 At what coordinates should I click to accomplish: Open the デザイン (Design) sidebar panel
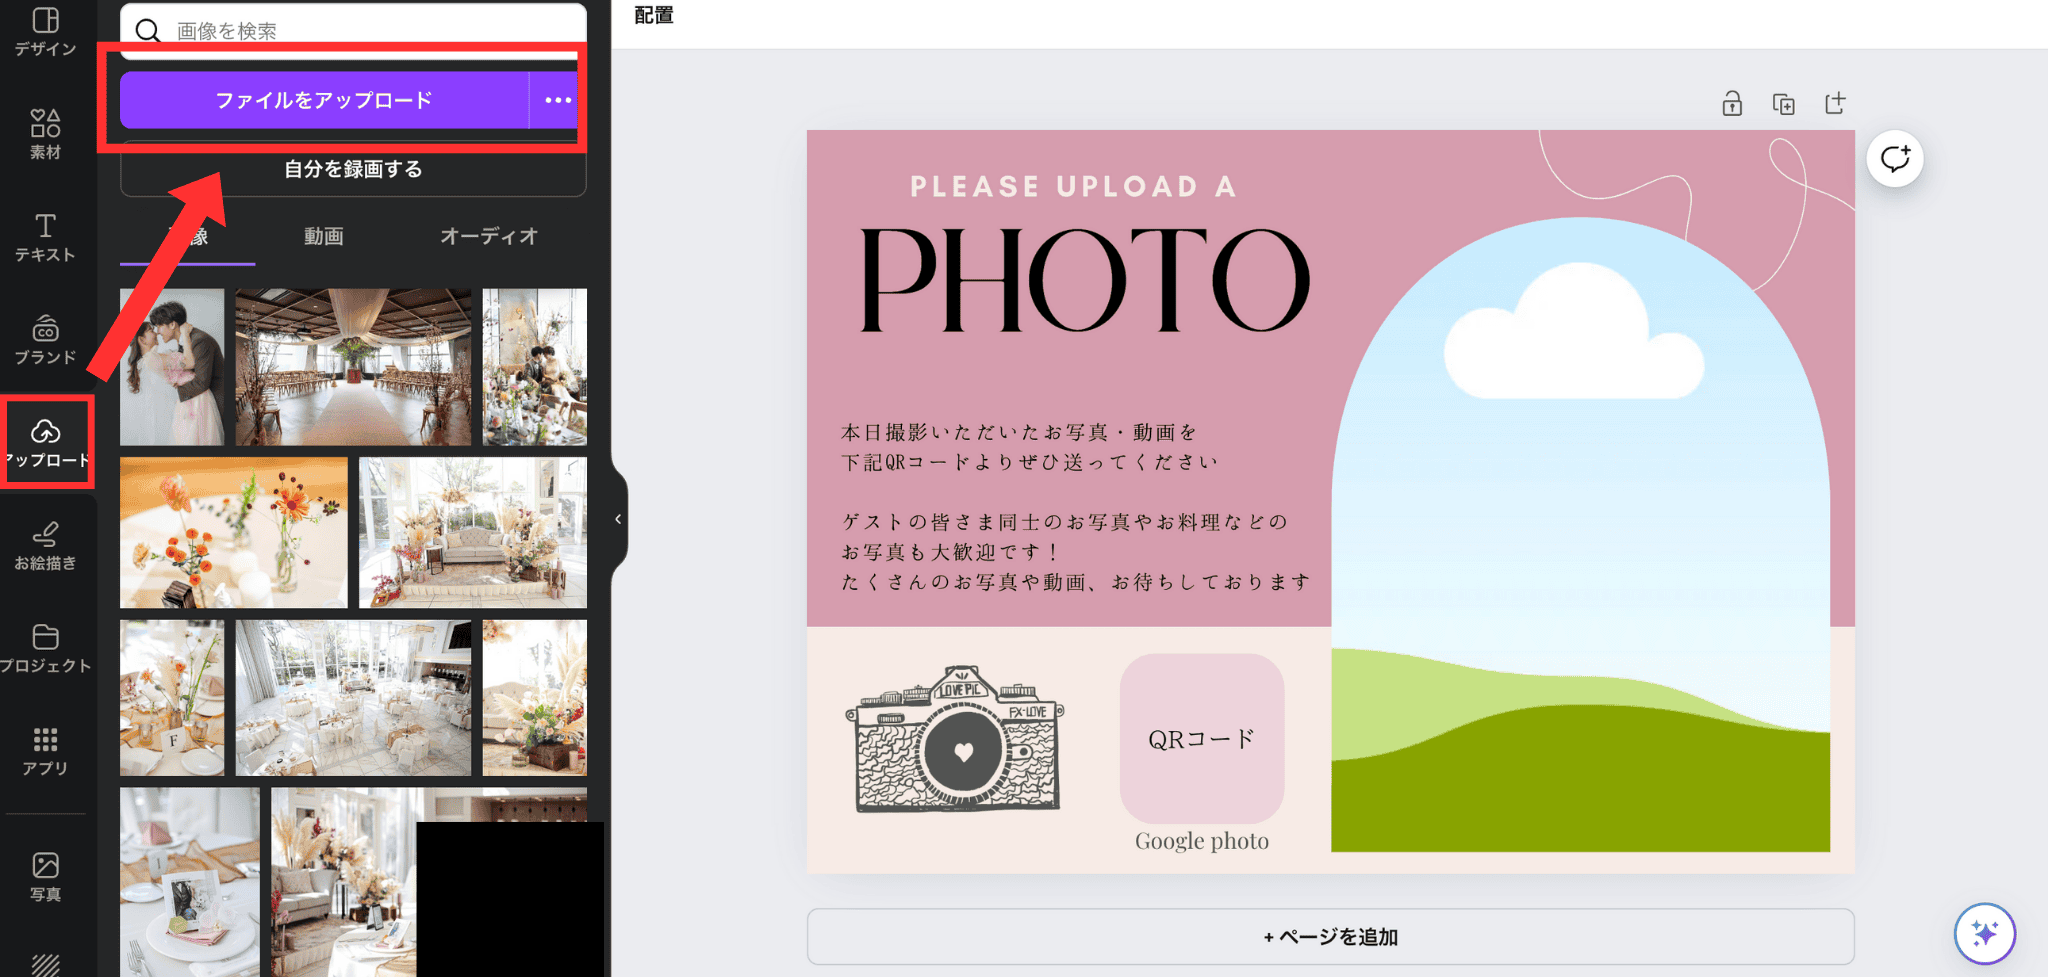tap(45, 32)
